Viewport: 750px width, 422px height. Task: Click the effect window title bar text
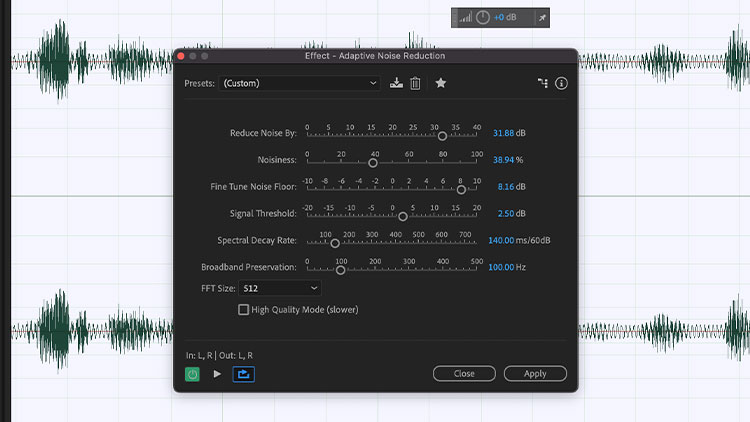pyautogui.click(x=375, y=56)
